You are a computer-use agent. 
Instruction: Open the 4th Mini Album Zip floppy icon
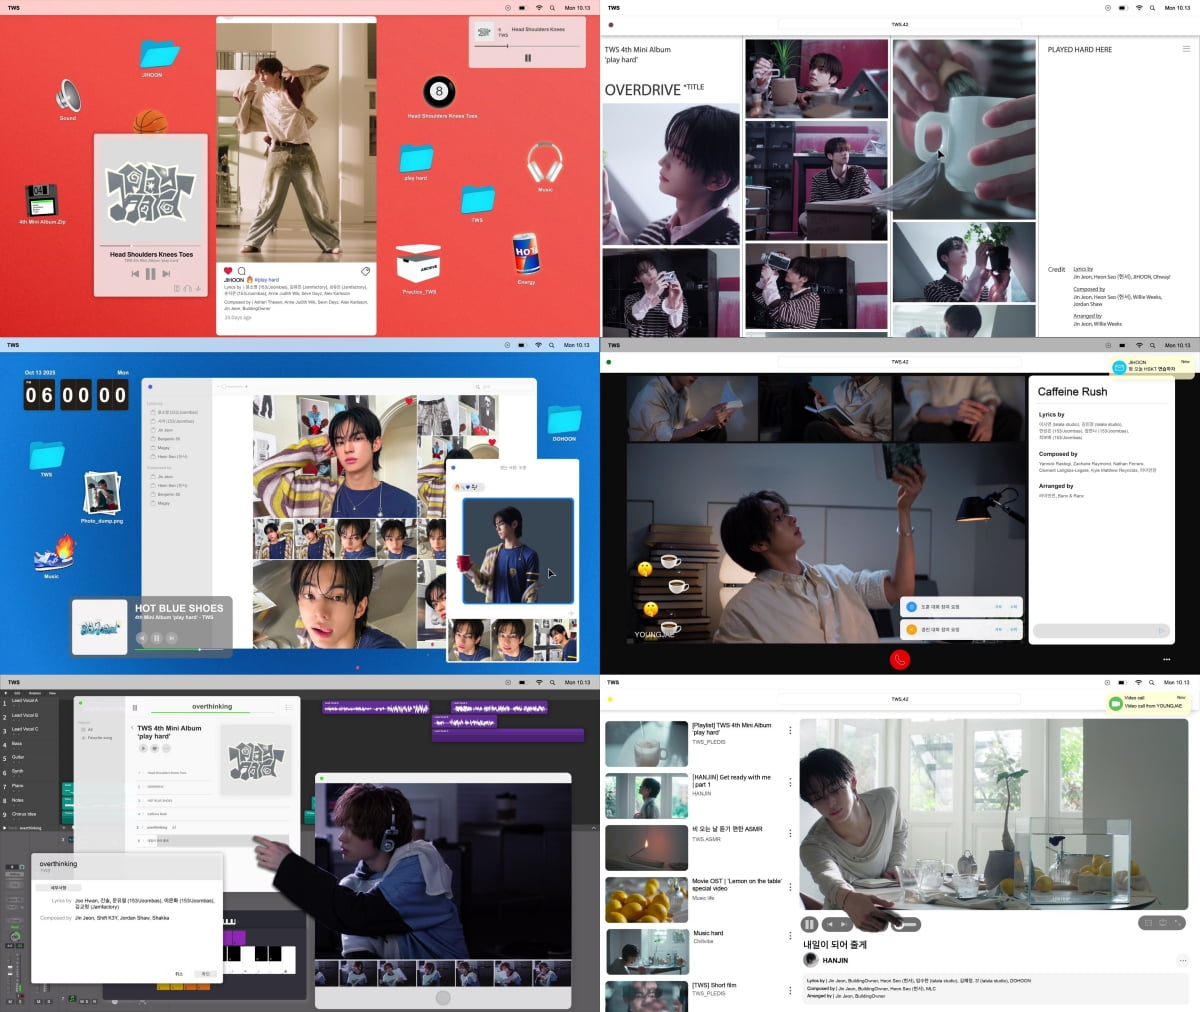click(41, 199)
